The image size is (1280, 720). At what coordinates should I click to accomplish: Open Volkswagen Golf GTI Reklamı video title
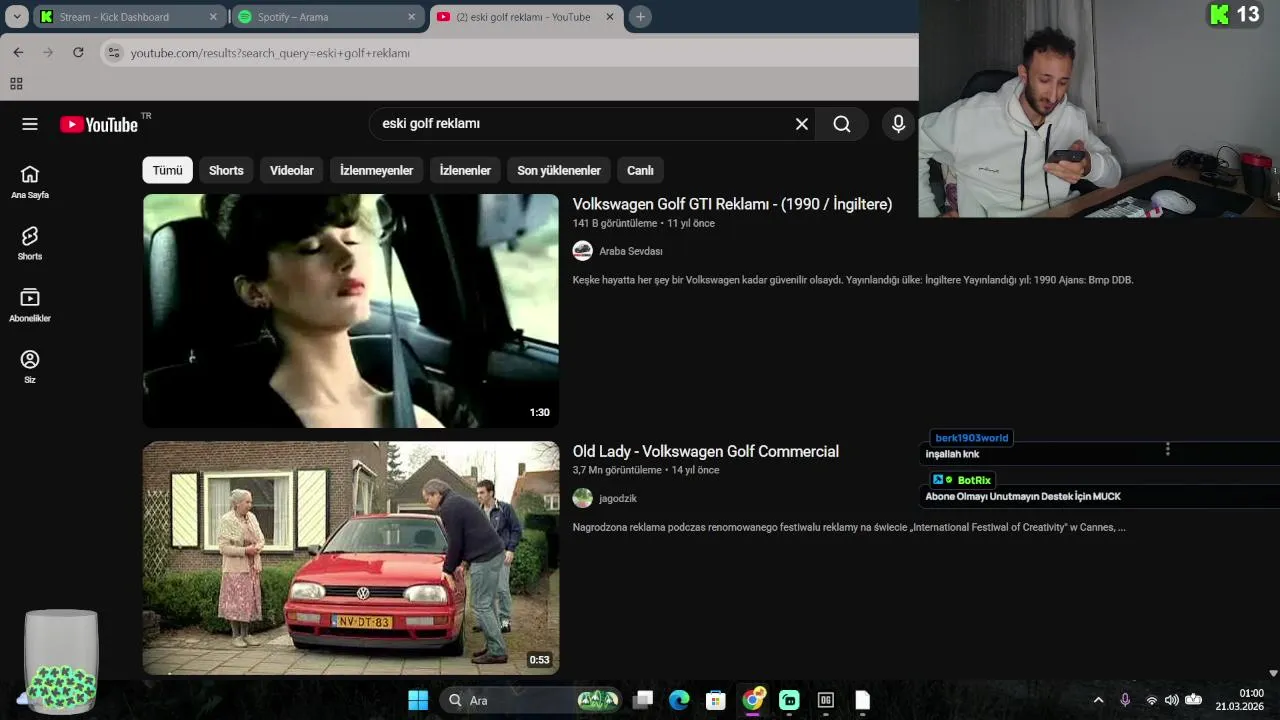(x=732, y=204)
